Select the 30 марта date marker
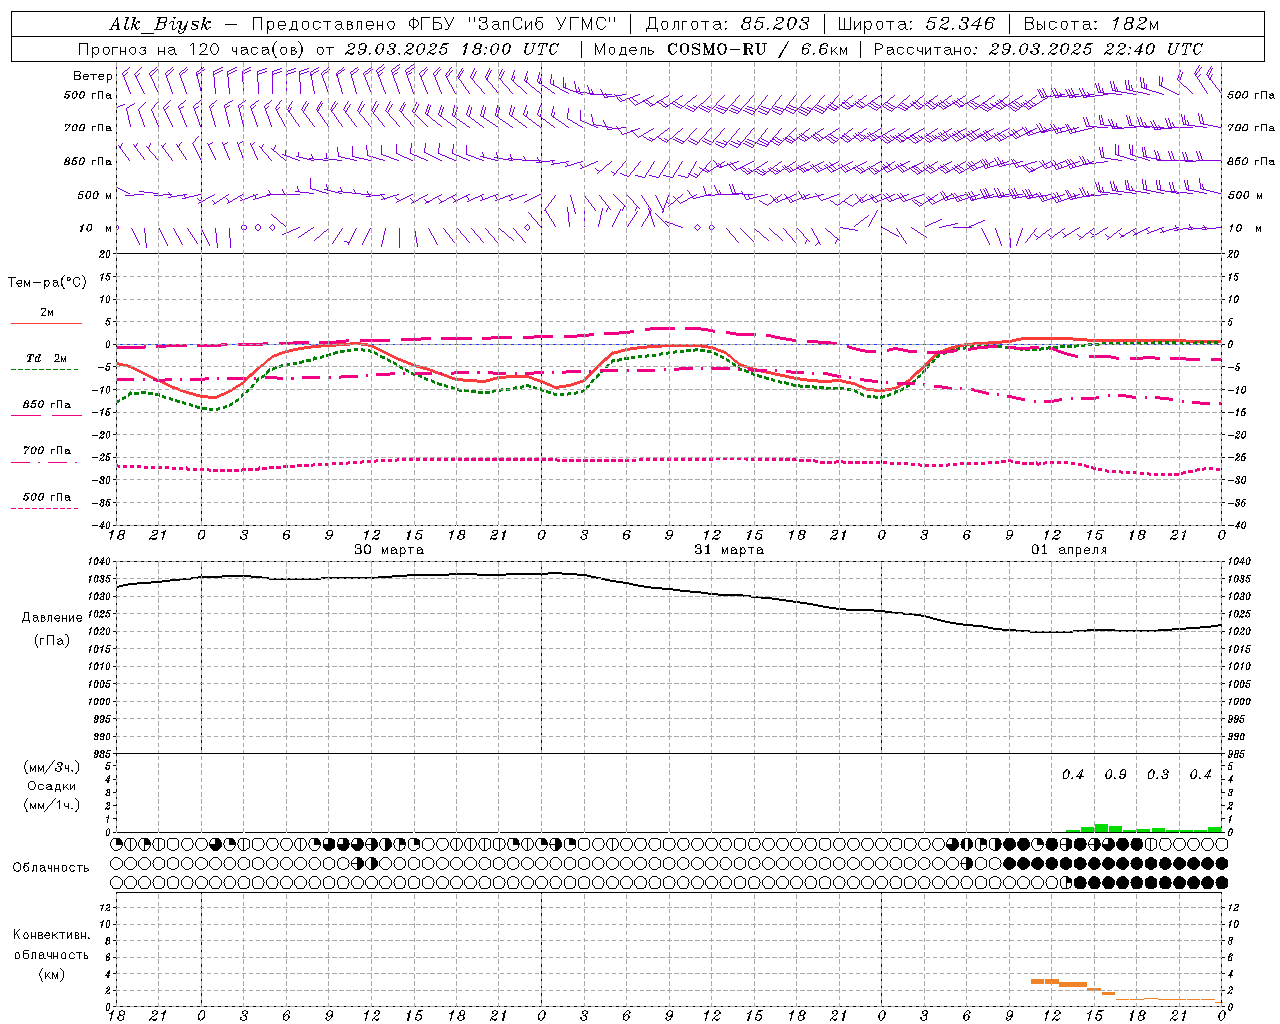1280x1024 pixels. pos(389,550)
